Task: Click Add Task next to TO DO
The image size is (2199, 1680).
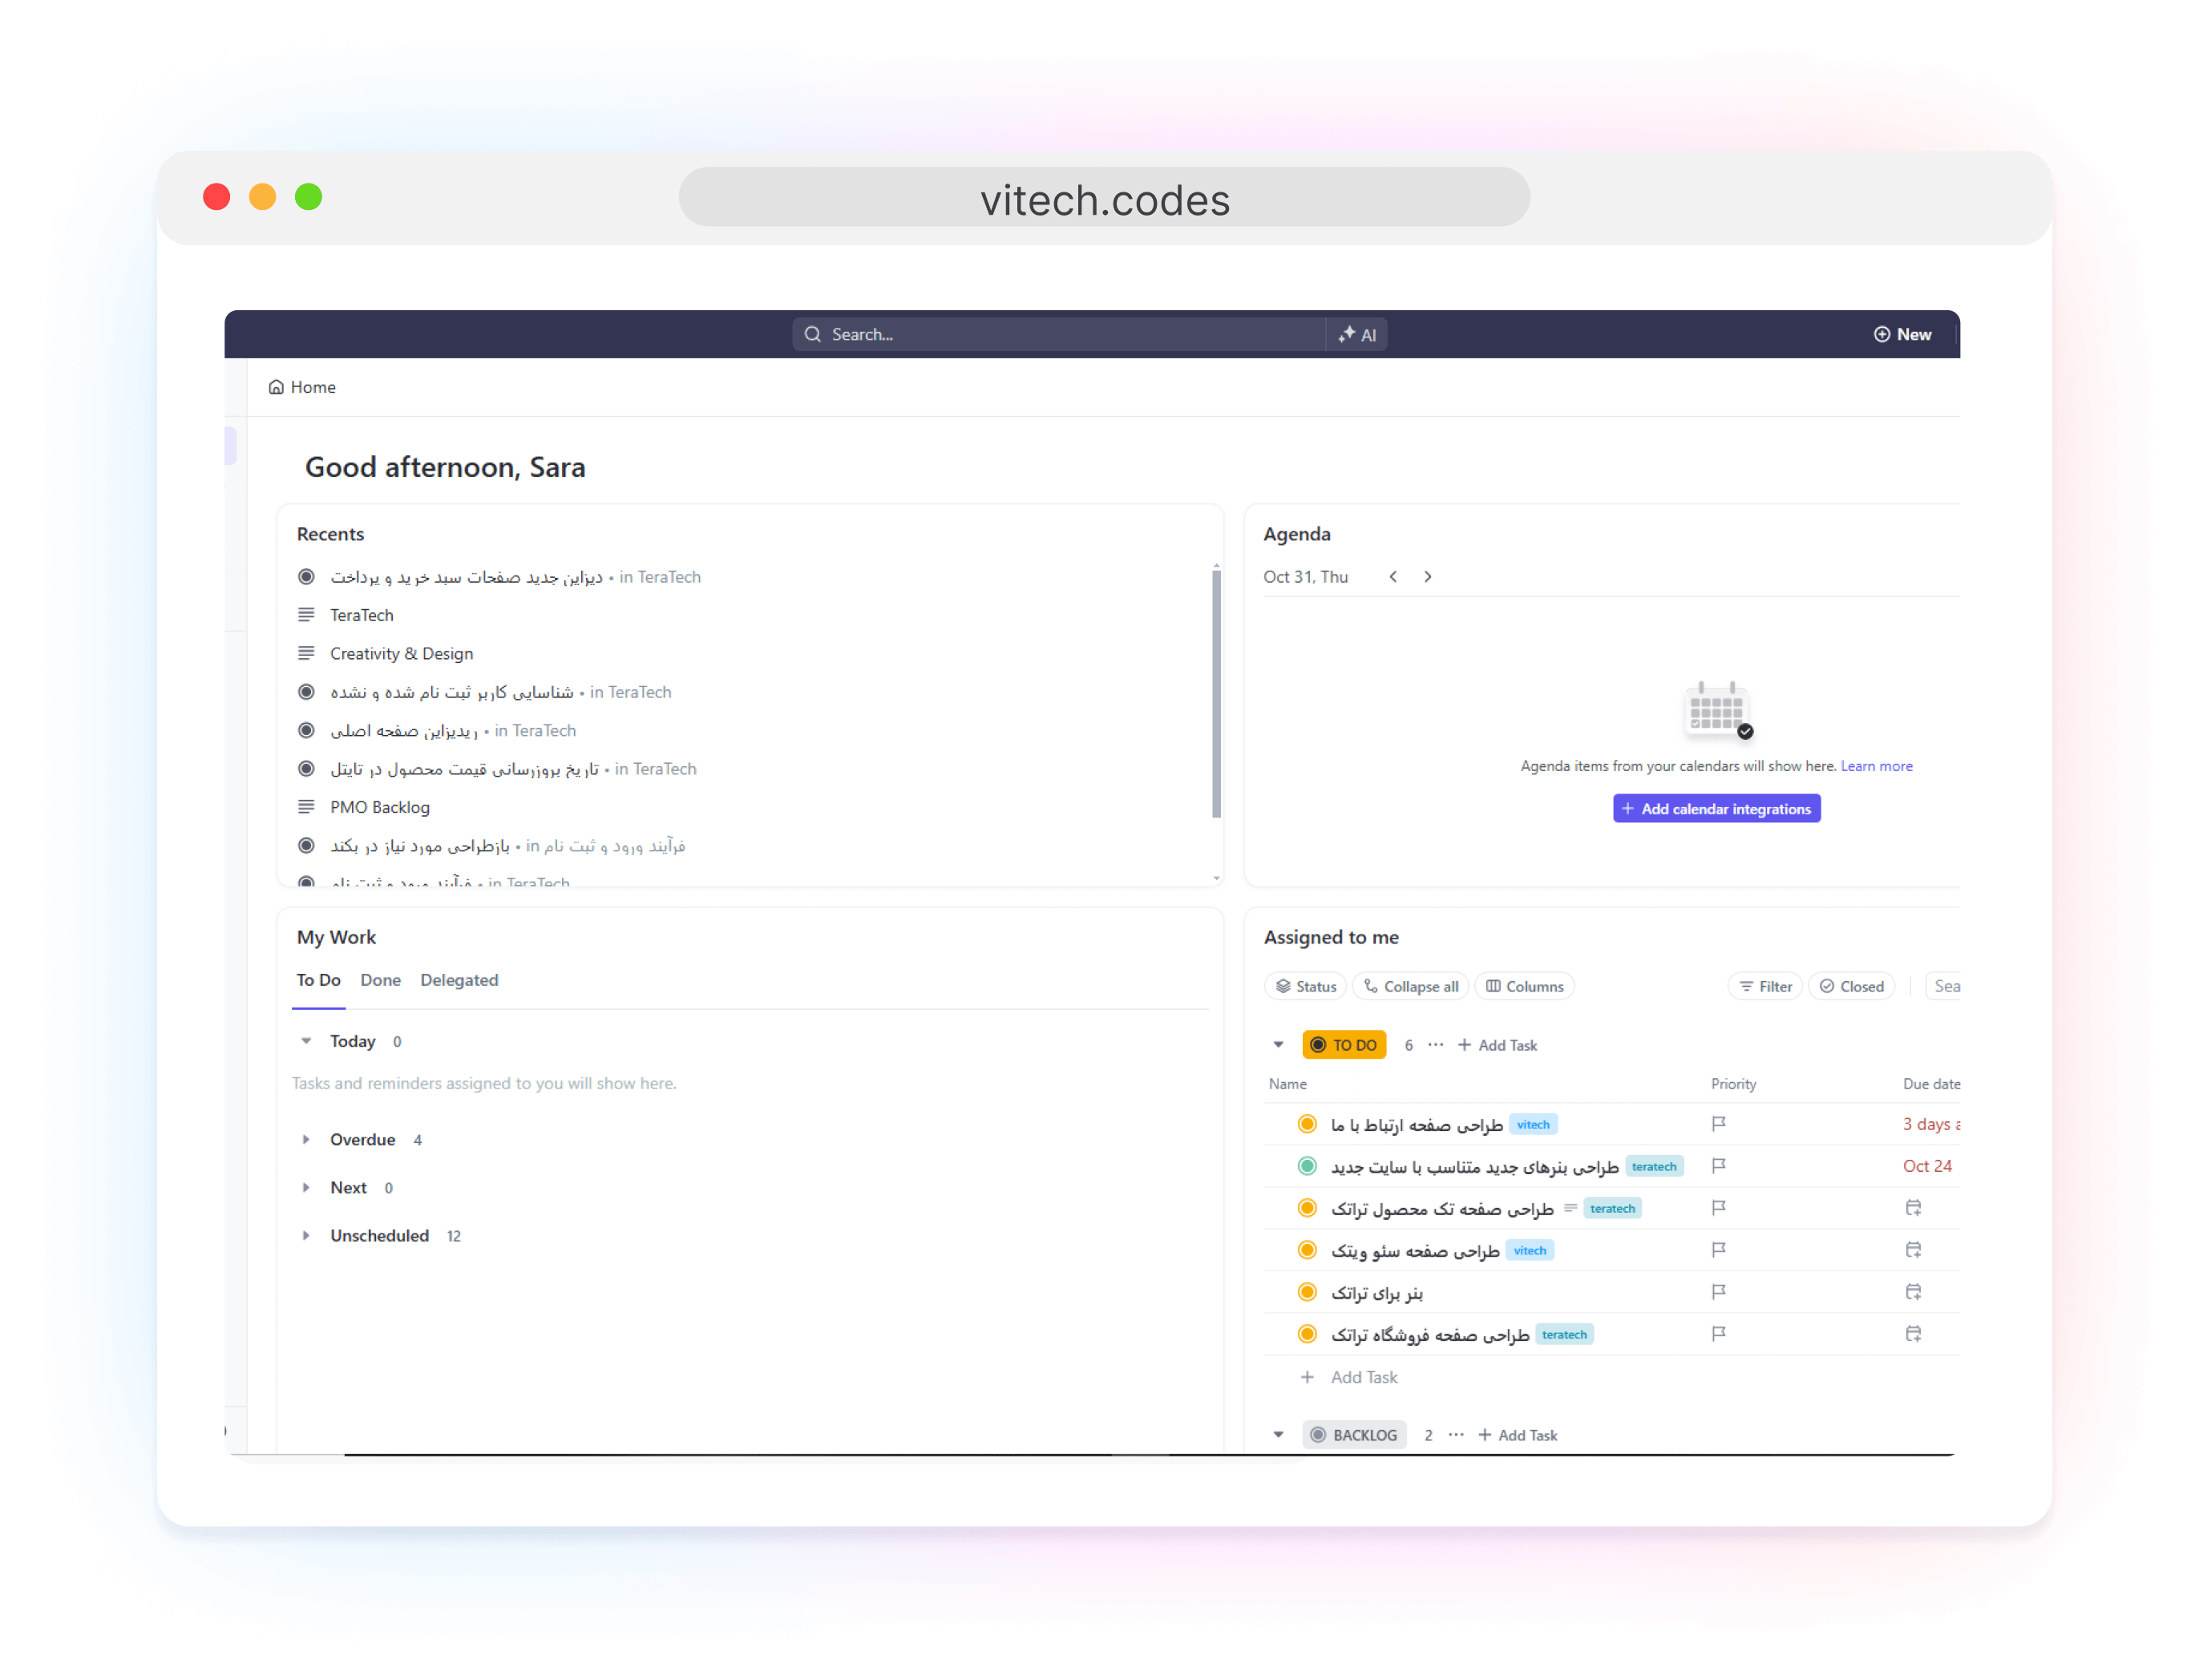Action: 1497,1045
